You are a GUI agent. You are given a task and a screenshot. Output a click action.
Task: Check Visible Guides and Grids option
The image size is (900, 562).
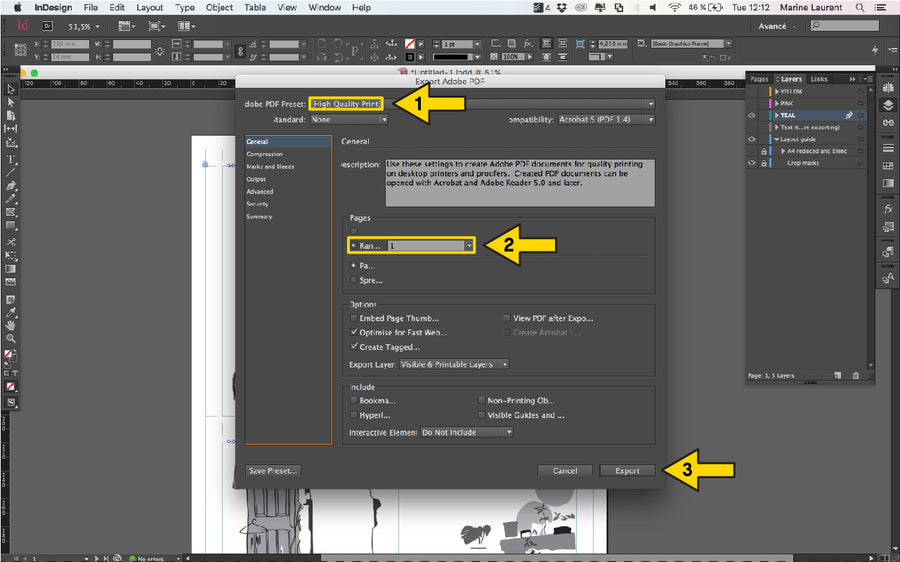482,415
